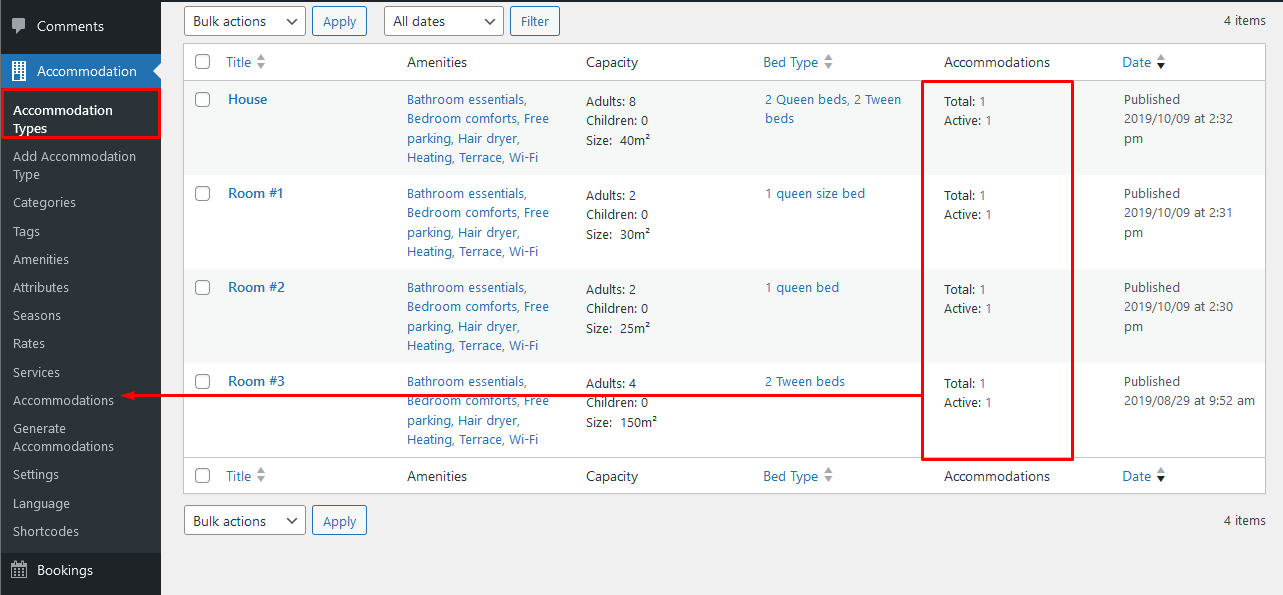The width and height of the screenshot is (1283, 595).
Task: Open the top Bulk actions dropdown
Action: point(245,21)
